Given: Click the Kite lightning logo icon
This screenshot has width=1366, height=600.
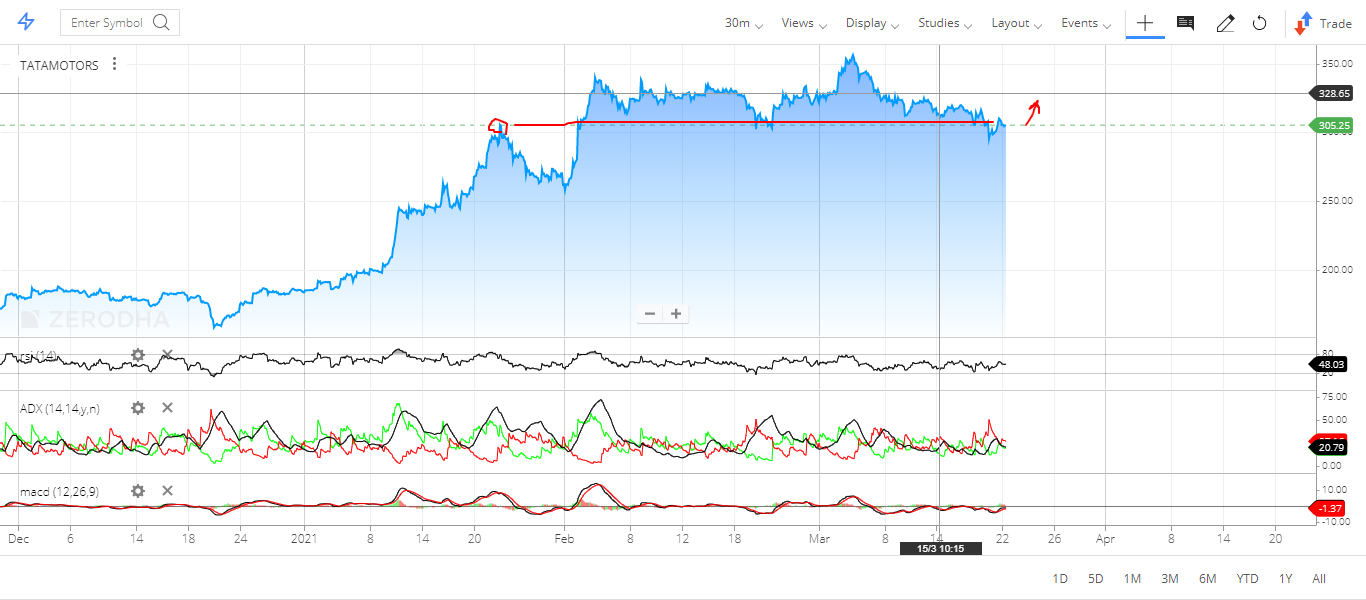Looking at the screenshot, I should [x=27, y=22].
